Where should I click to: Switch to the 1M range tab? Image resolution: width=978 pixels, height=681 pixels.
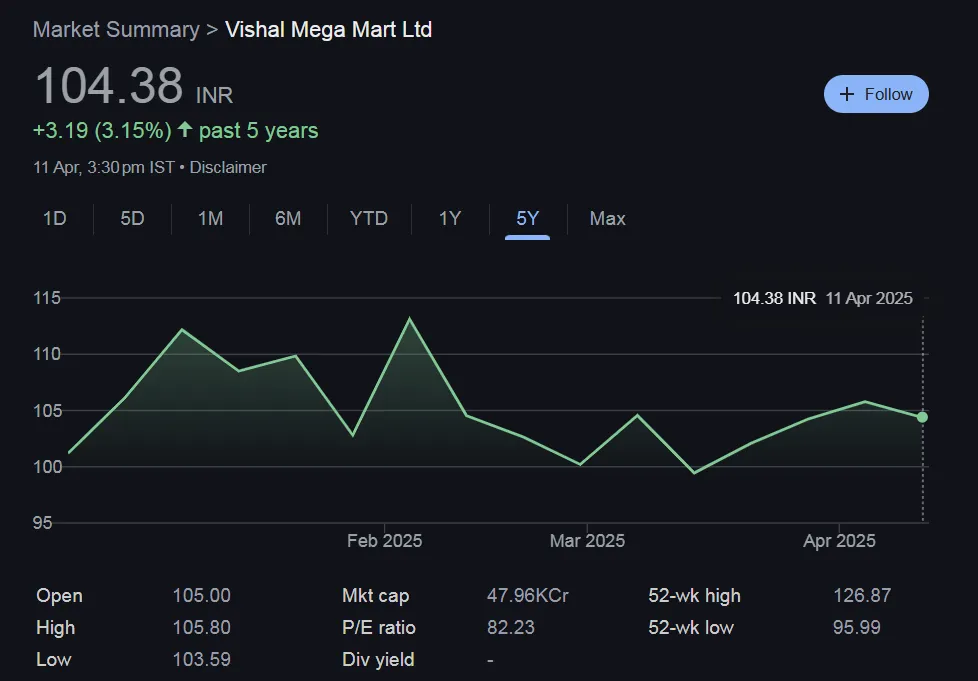tap(210, 218)
